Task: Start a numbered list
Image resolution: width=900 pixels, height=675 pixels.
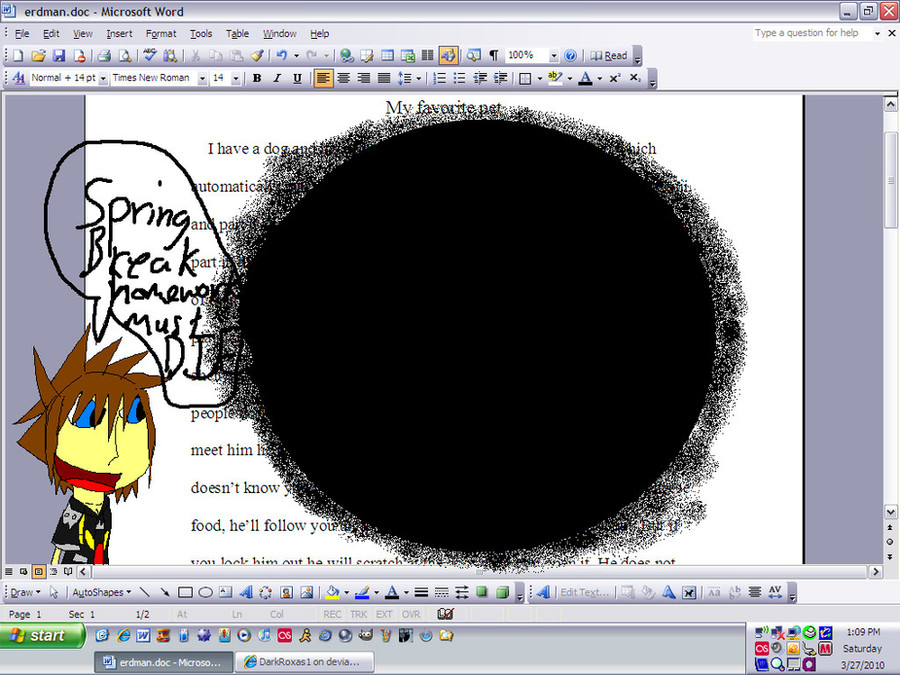Action: 439,78
